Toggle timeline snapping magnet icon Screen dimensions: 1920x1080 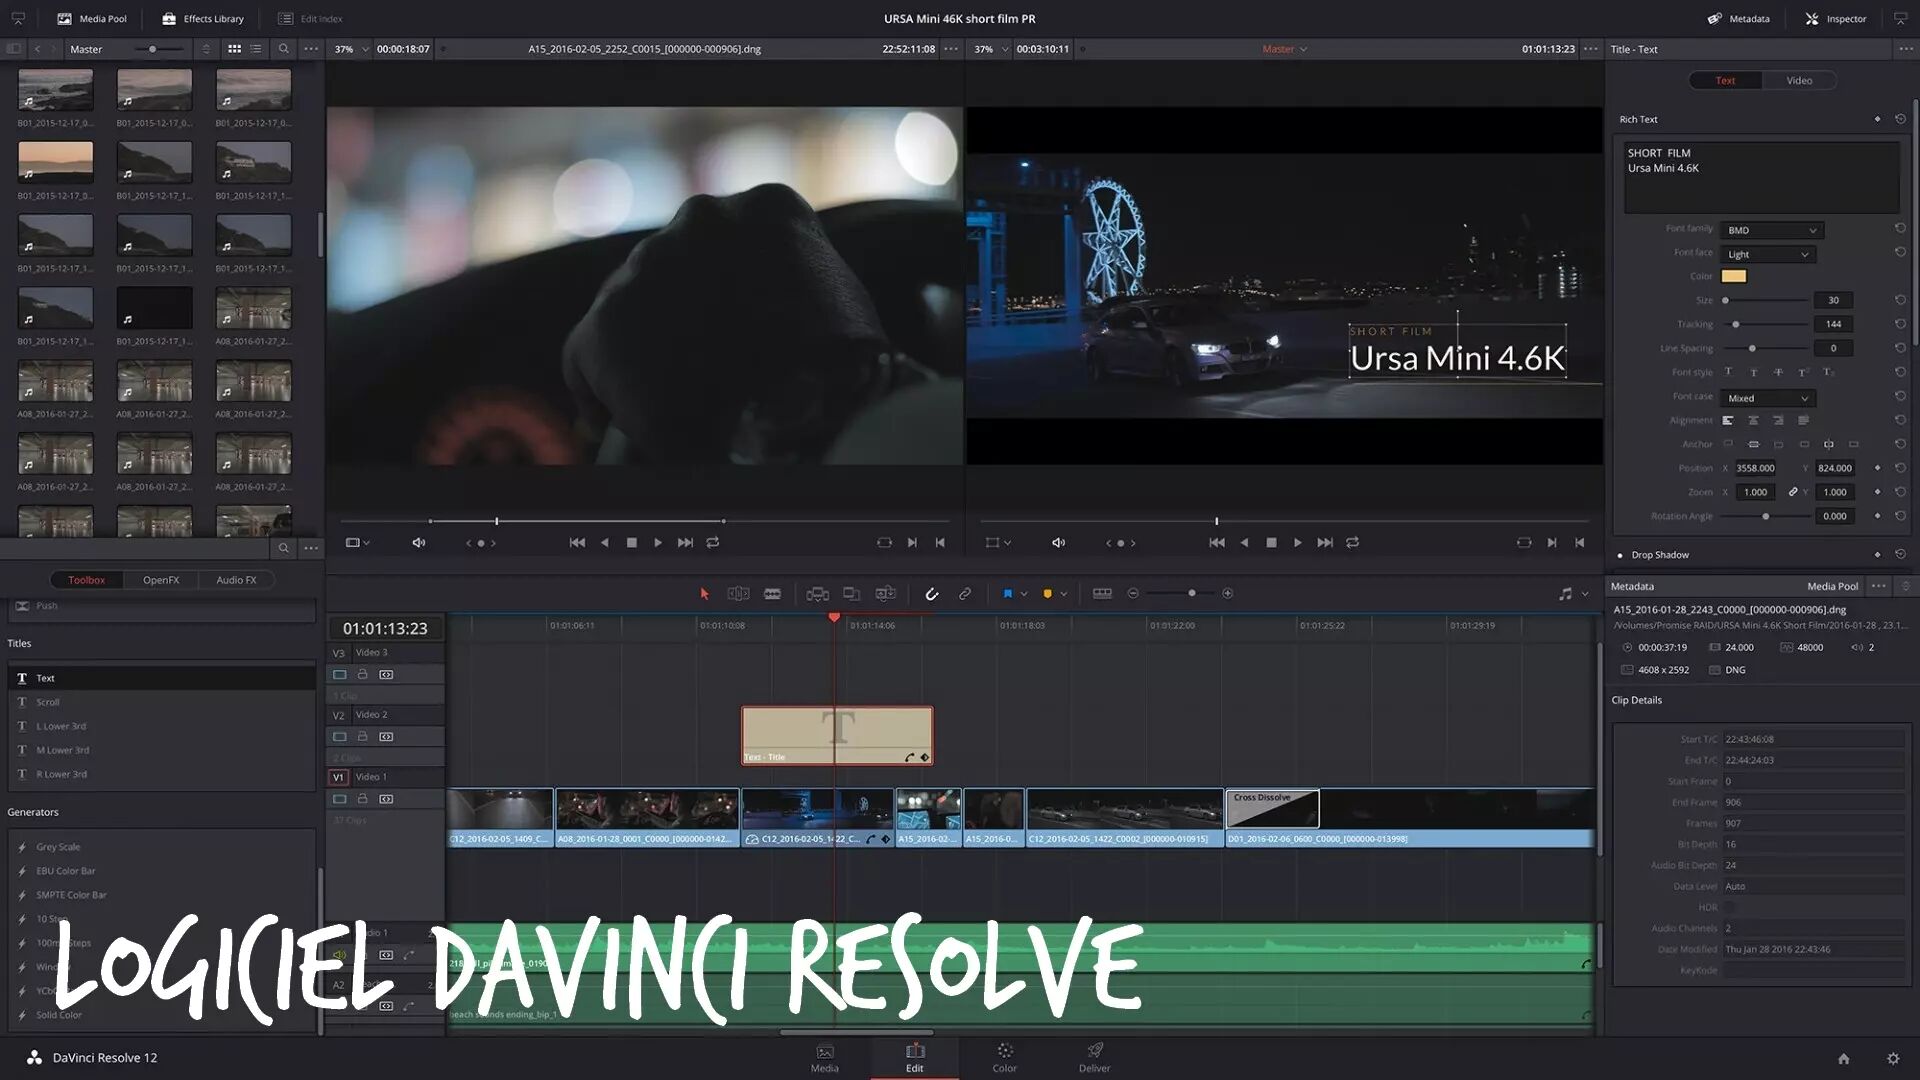(x=931, y=594)
